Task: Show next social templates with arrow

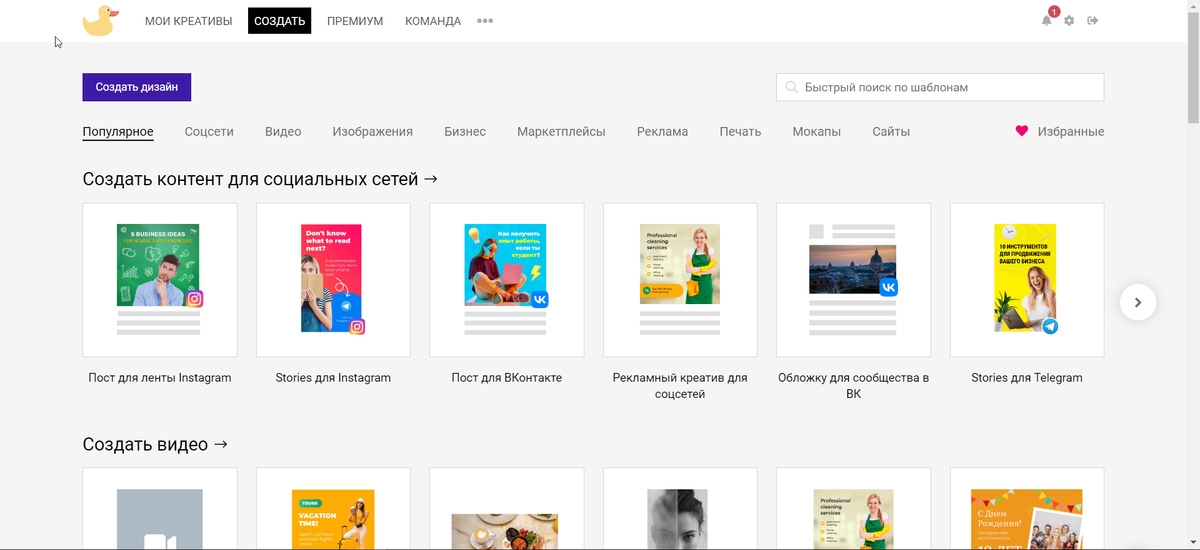Action: pos(1138,302)
